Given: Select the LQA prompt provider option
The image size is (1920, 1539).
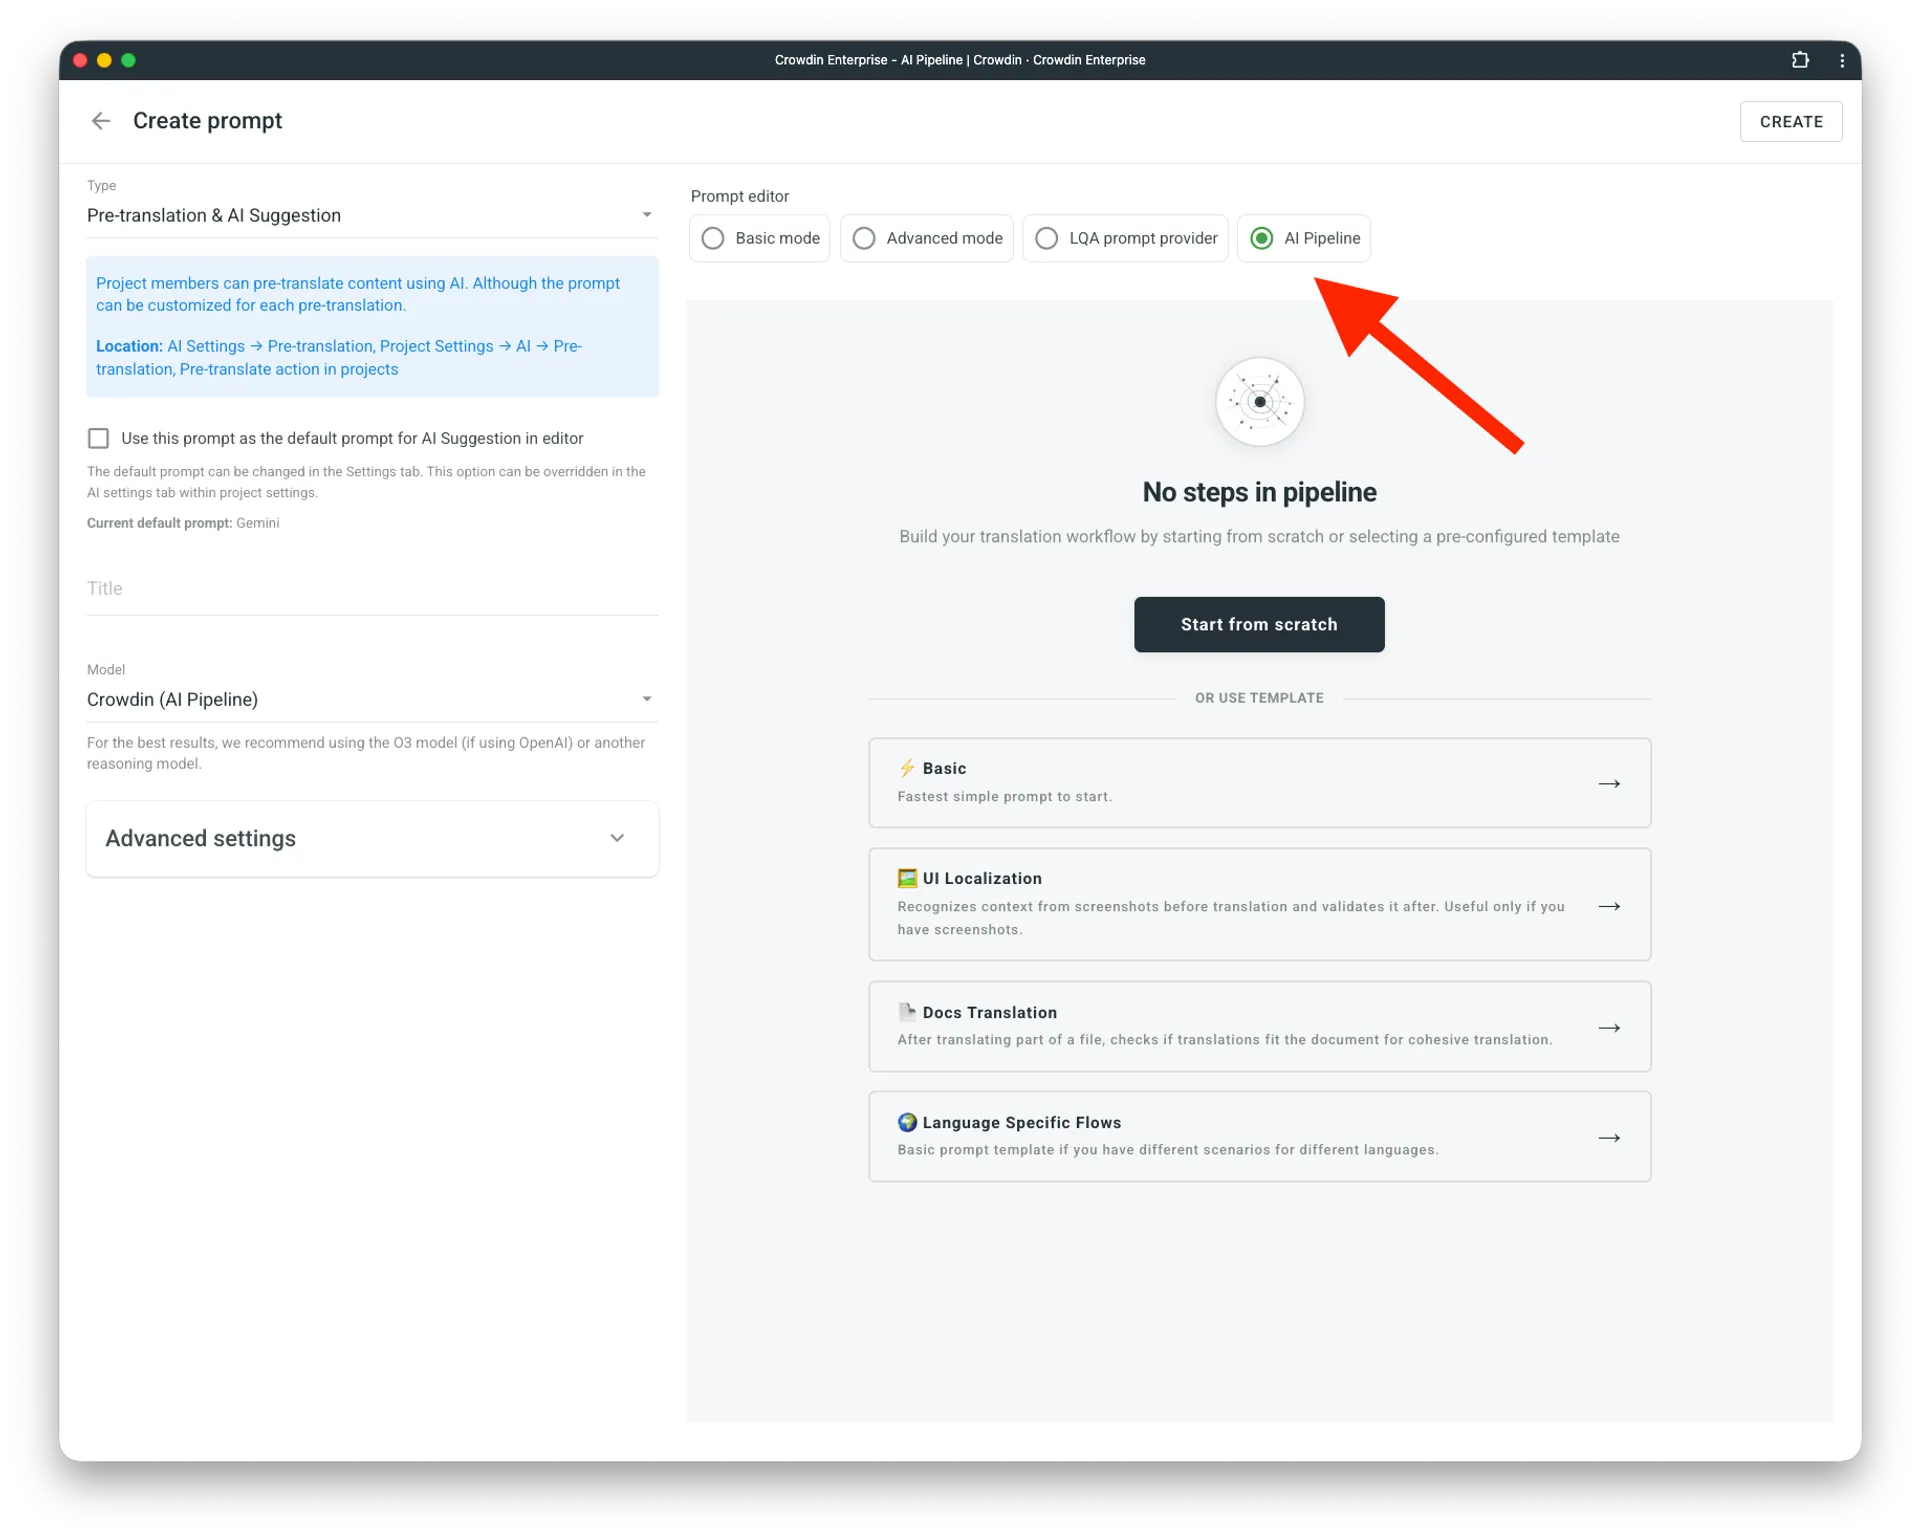Looking at the screenshot, I should pyautogui.click(x=1047, y=238).
